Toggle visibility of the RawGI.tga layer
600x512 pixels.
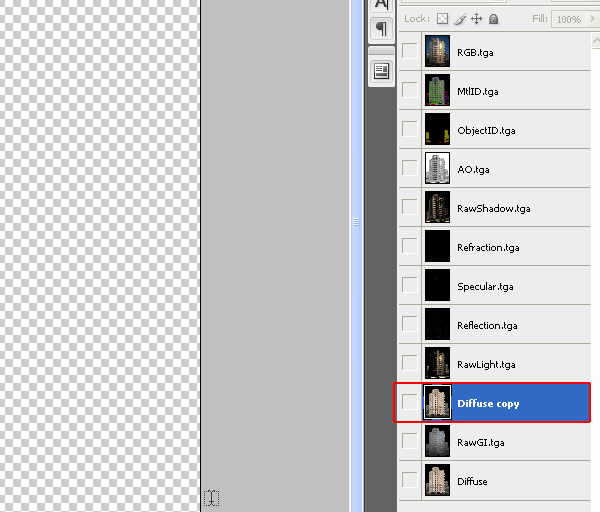point(410,442)
